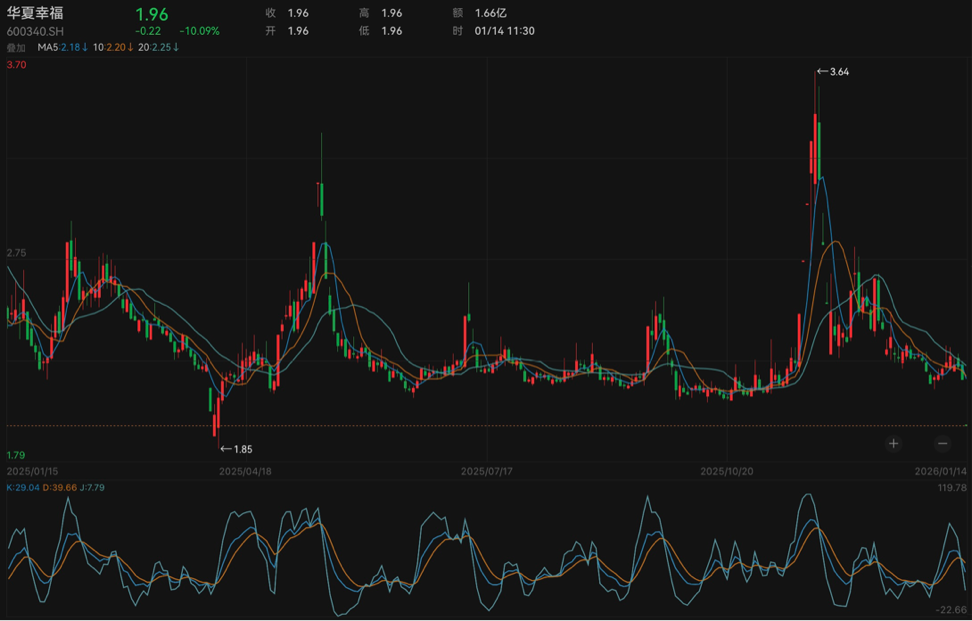Click the KDJ K:29.04 indicator value
This screenshot has height=621, width=972.
click(x=23, y=488)
